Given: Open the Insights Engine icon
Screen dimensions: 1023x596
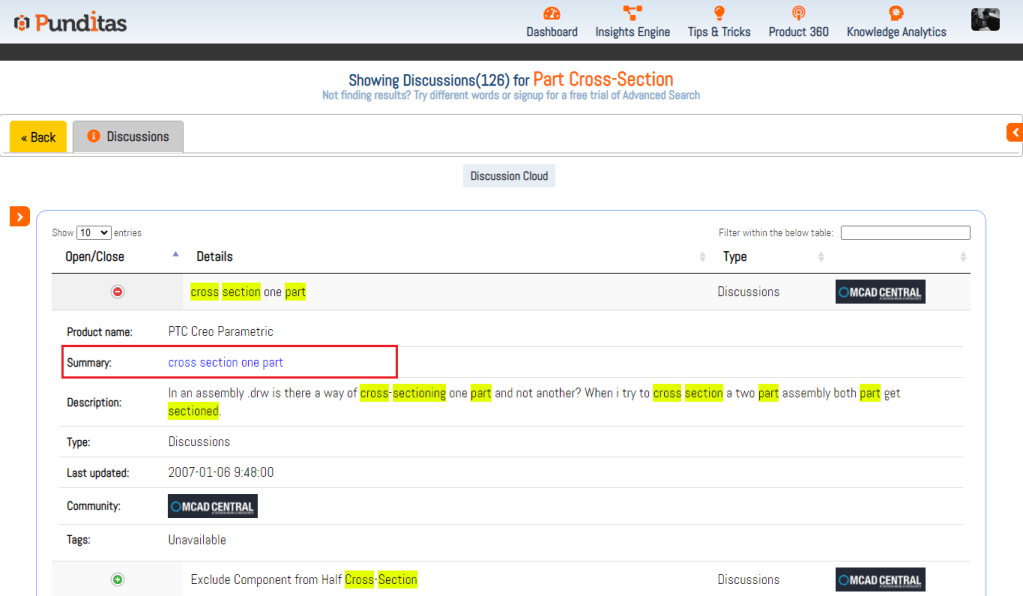Looking at the screenshot, I should [632, 13].
